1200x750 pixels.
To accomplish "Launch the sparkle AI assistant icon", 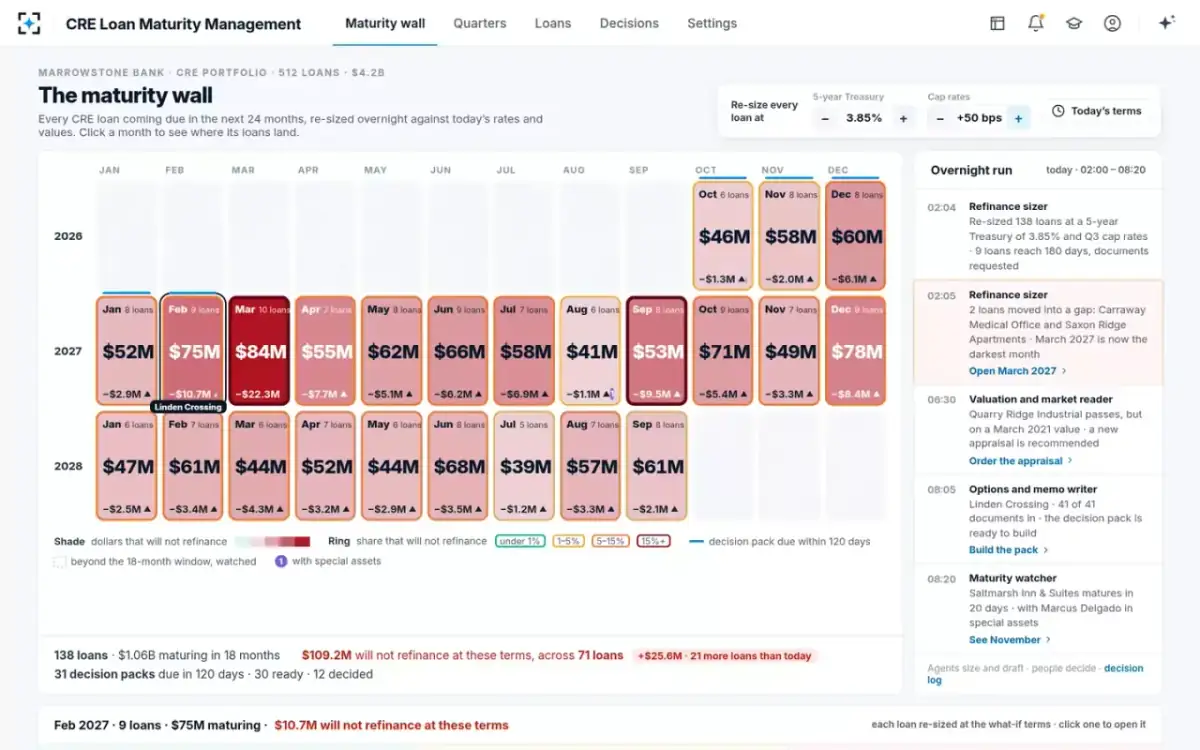I will point(1166,23).
